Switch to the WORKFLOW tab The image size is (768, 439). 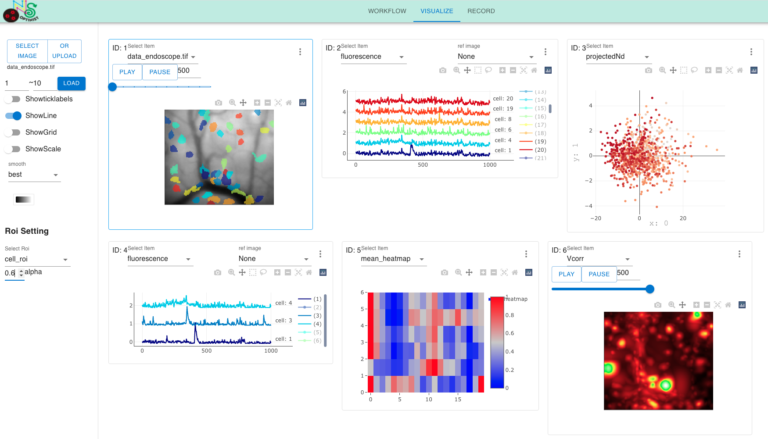[387, 11]
